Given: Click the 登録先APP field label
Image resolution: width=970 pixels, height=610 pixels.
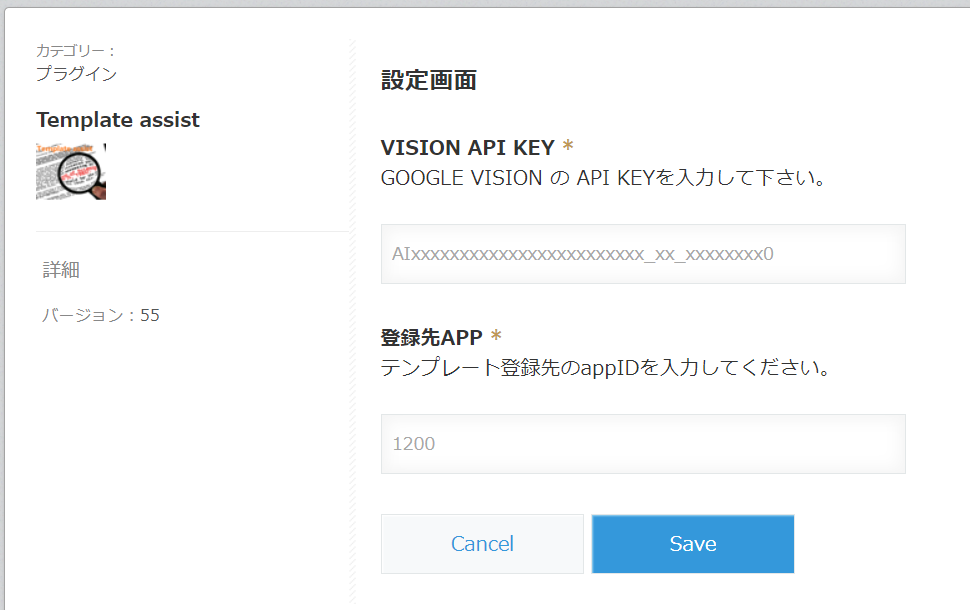Looking at the screenshot, I should (x=431, y=338).
